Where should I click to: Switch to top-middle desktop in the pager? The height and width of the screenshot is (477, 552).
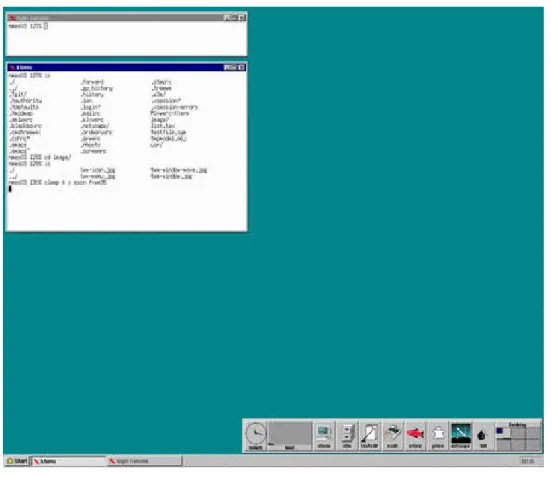coord(518,433)
